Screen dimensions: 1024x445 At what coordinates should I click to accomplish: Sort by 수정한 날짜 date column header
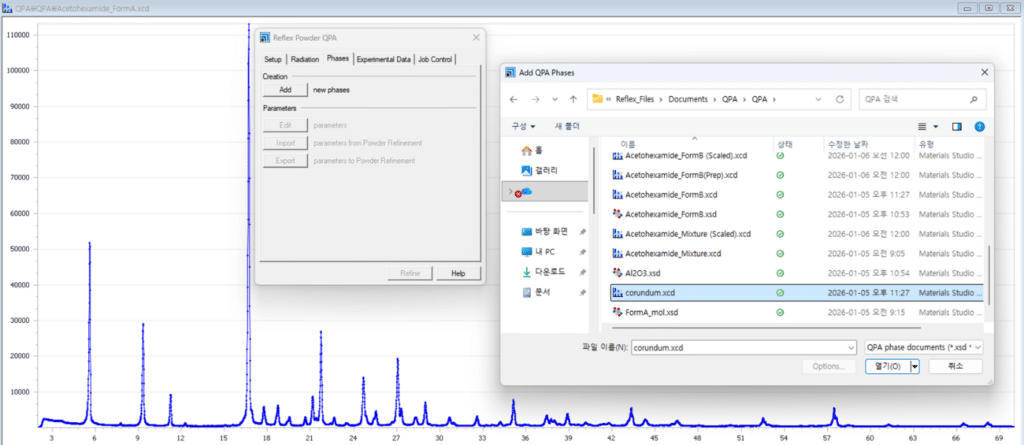point(849,144)
